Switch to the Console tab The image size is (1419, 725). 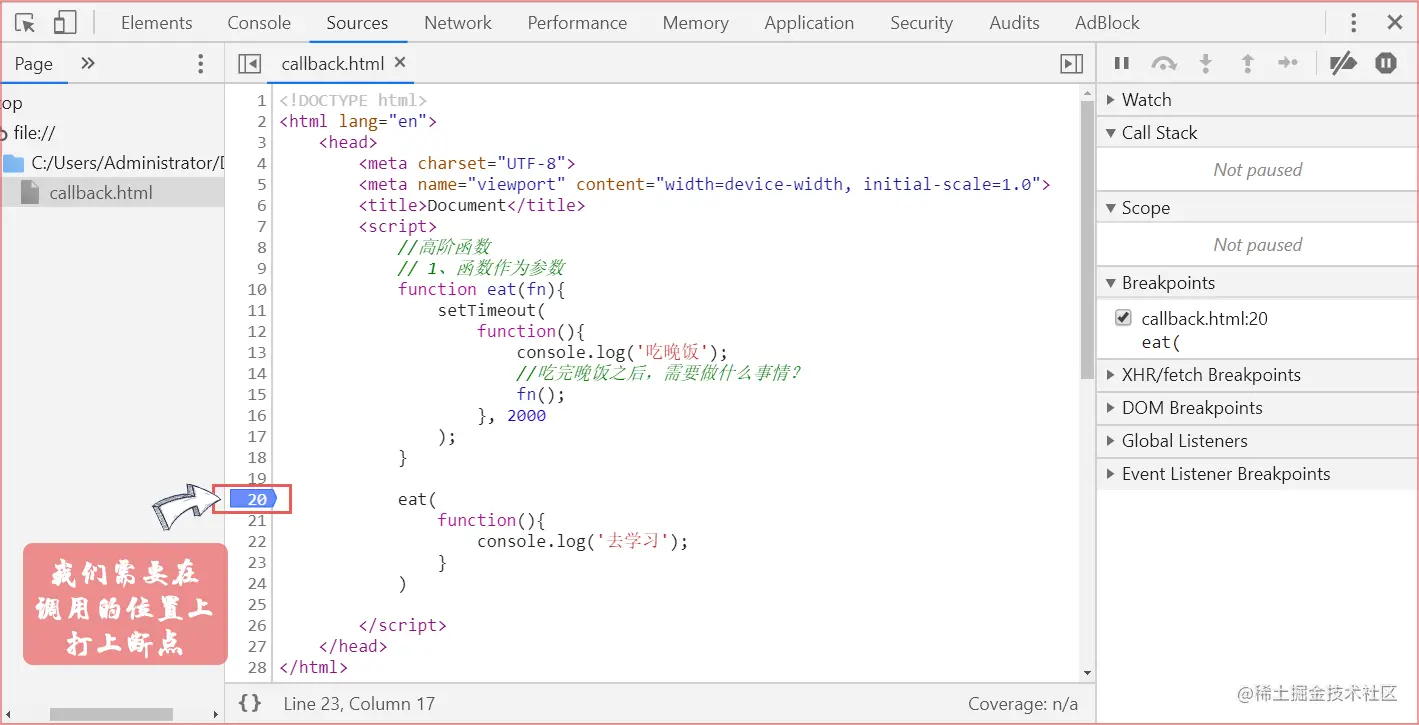click(259, 22)
